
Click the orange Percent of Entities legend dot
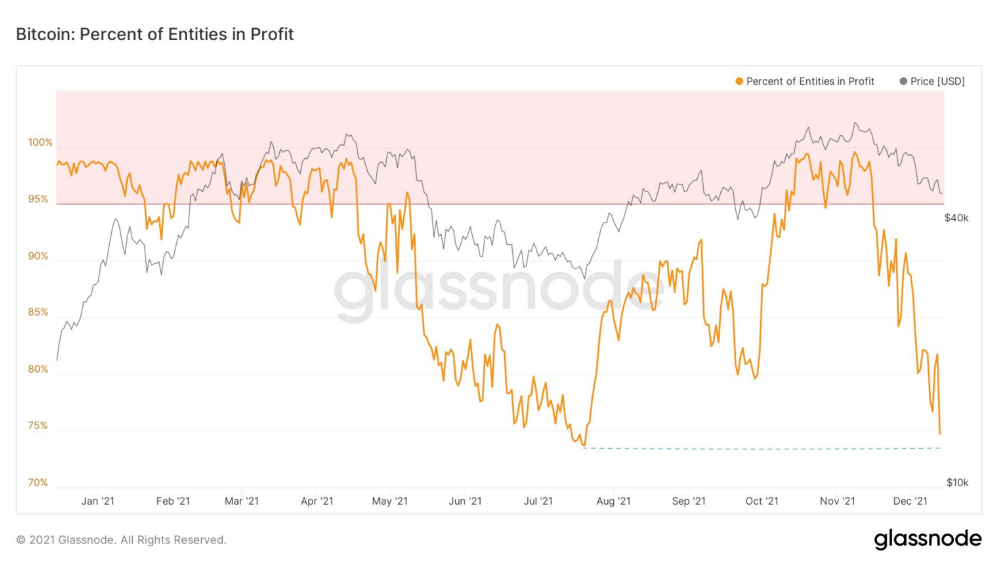pos(739,82)
